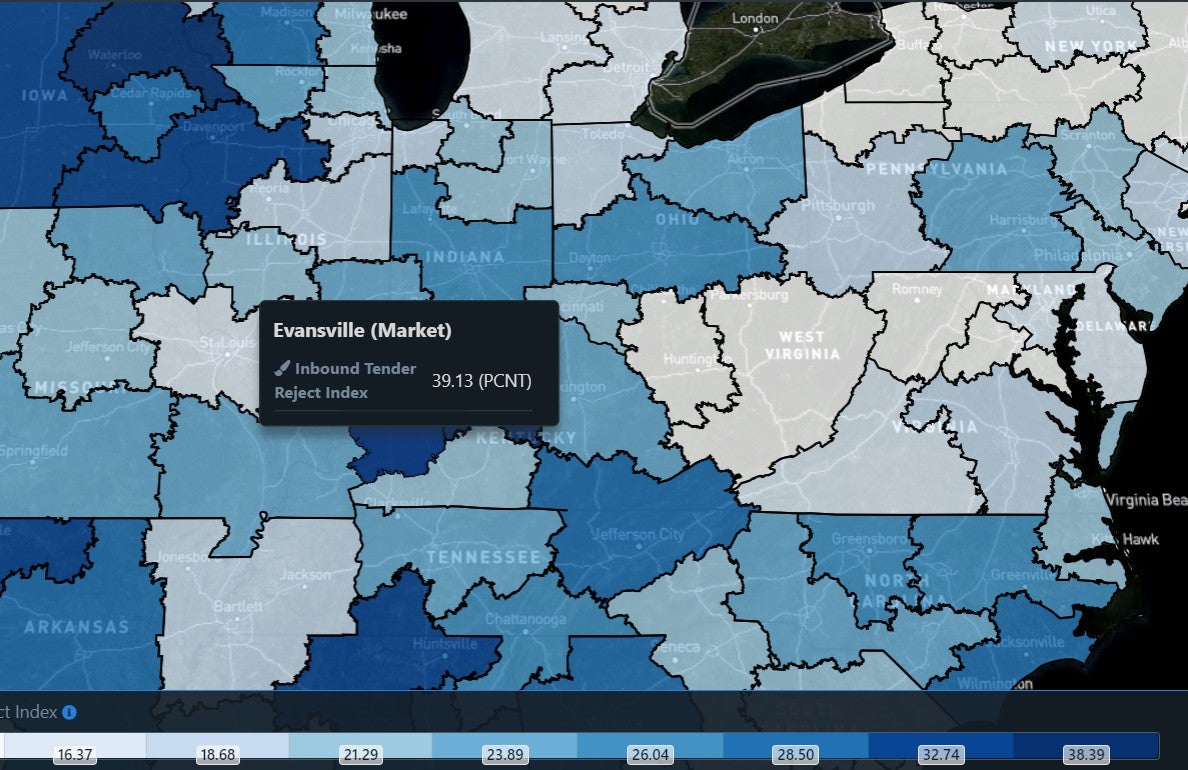Select the 32.74 legend color segment
This screenshot has width=1188, height=770.
click(940, 746)
